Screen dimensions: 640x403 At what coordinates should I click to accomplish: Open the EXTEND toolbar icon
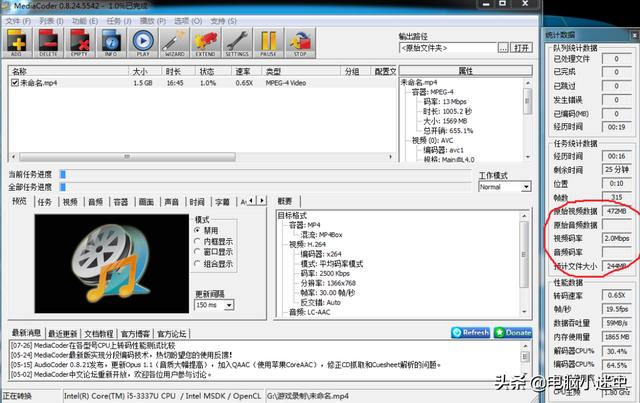click(x=206, y=42)
